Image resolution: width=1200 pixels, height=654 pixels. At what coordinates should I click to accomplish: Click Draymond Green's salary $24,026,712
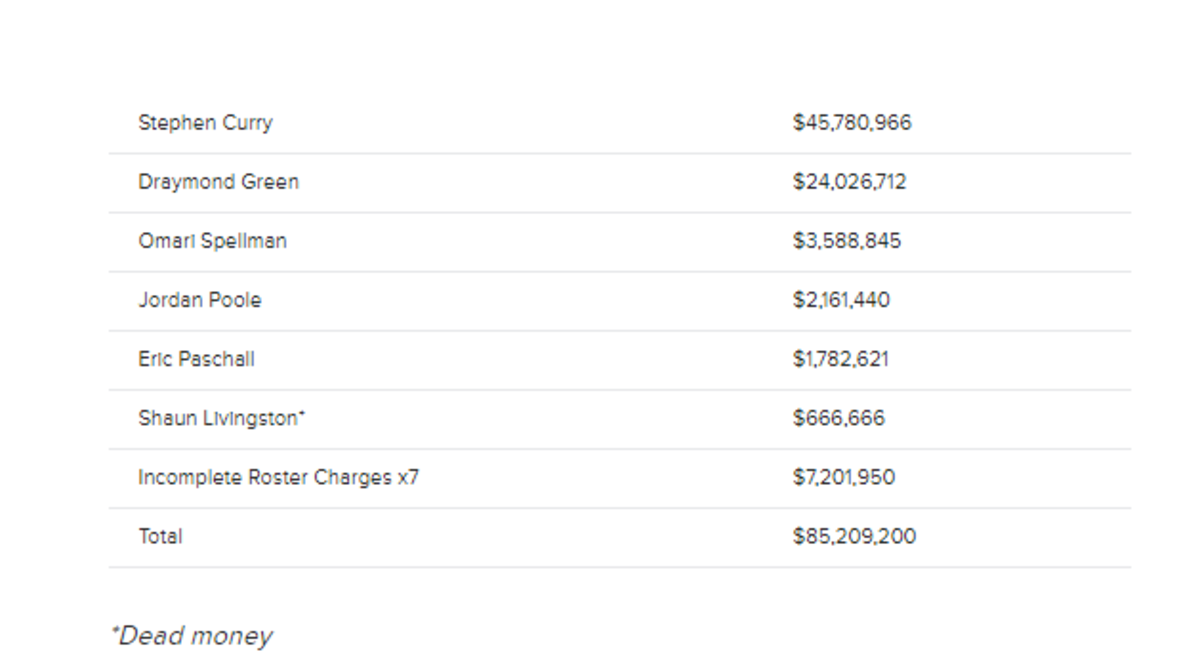point(850,182)
